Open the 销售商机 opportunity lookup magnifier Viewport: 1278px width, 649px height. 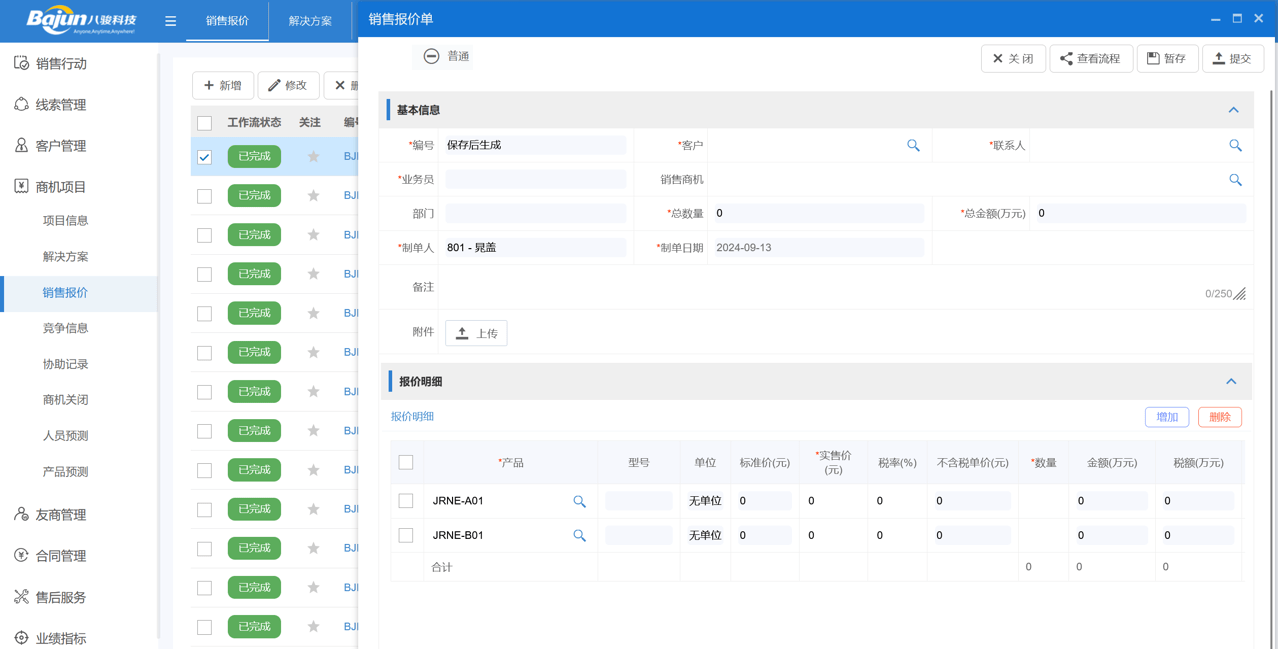[x=1235, y=179]
